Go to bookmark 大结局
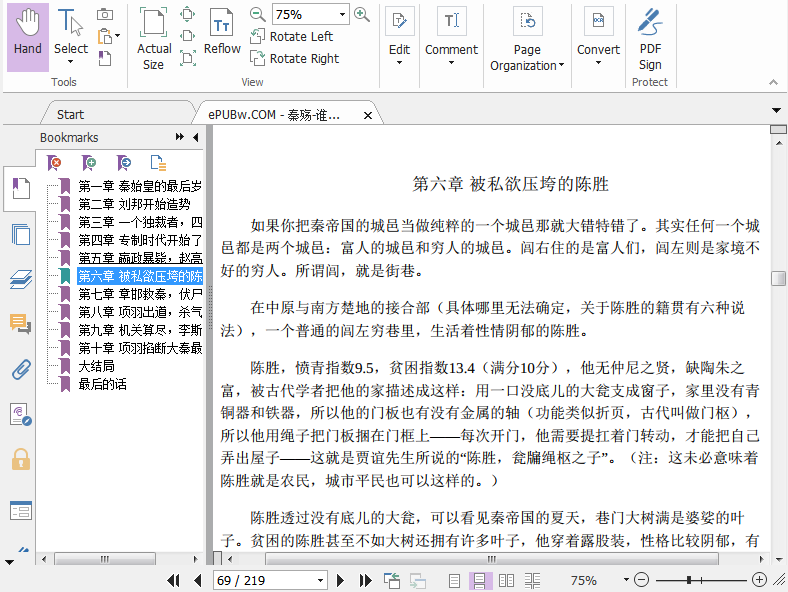This screenshot has height=592, width=788. (x=96, y=366)
